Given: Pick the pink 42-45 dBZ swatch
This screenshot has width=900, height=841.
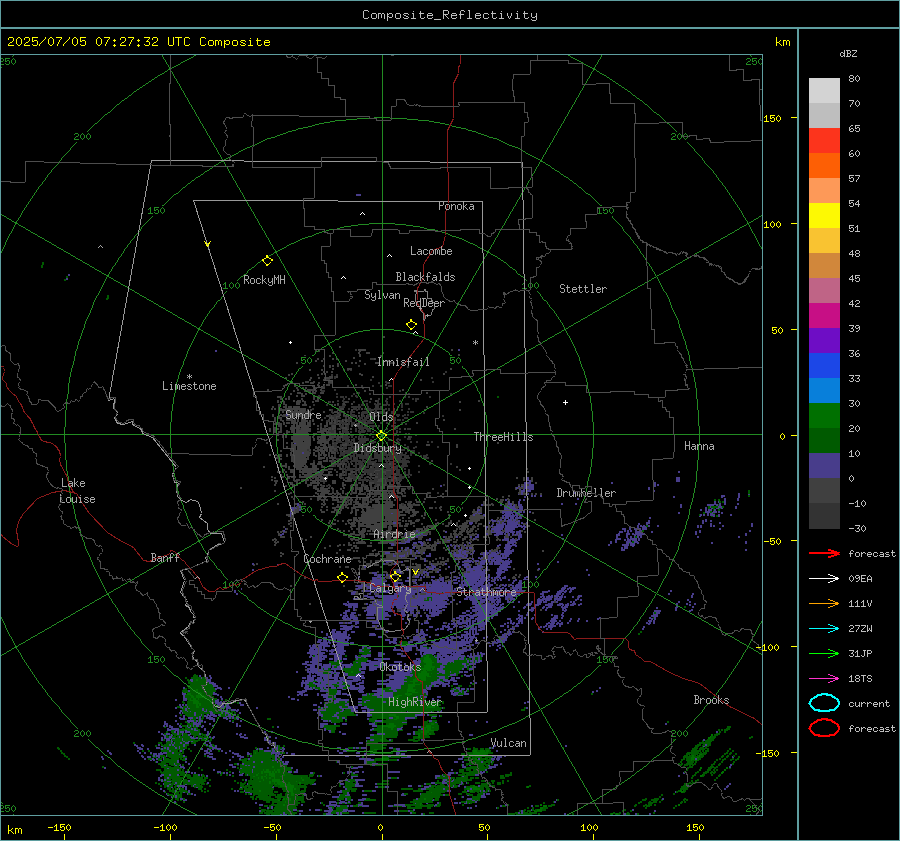Looking at the screenshot, I should (824, 290).
